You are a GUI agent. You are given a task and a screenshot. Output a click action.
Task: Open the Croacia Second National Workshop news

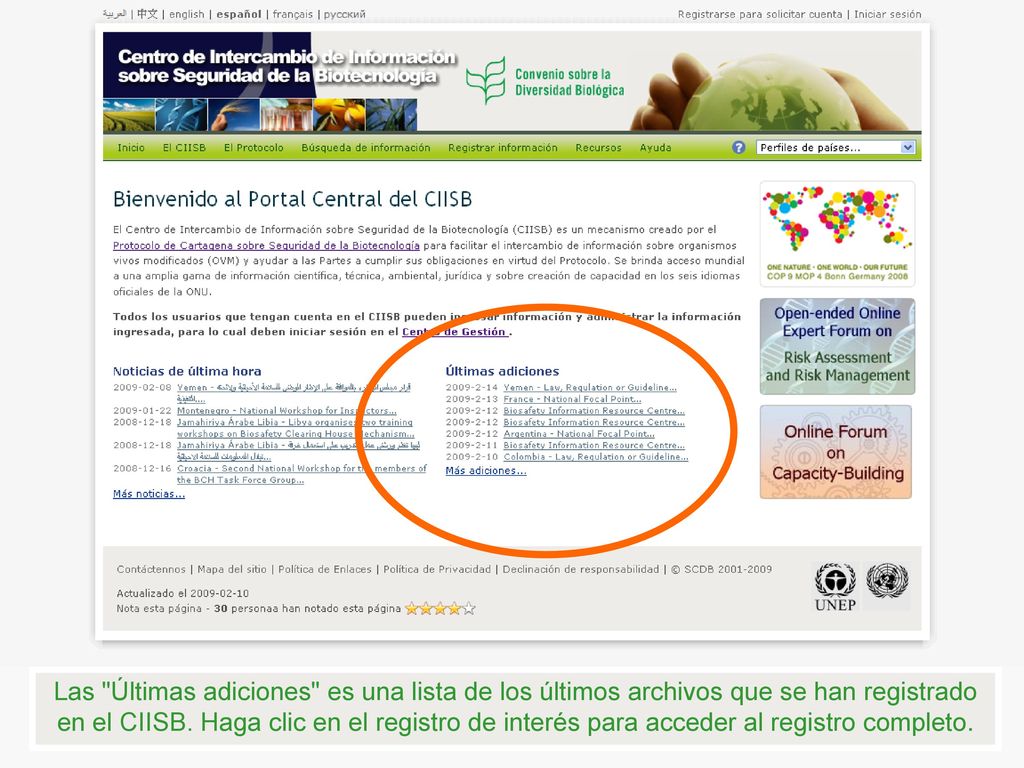(302, 474)
